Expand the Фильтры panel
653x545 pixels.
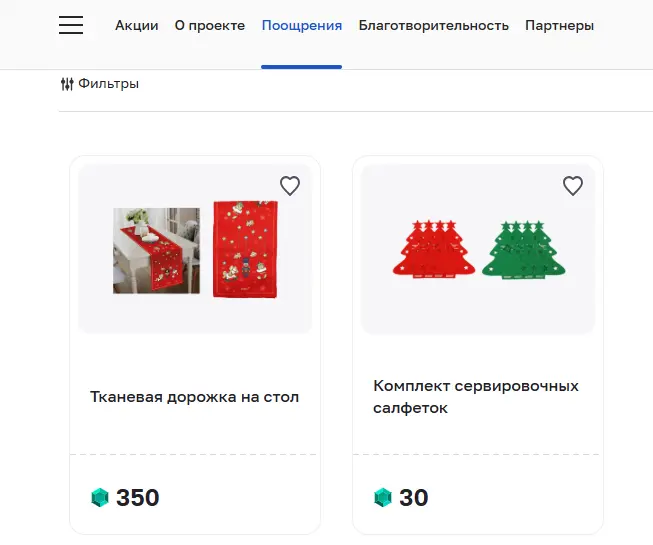coord(100,84)
